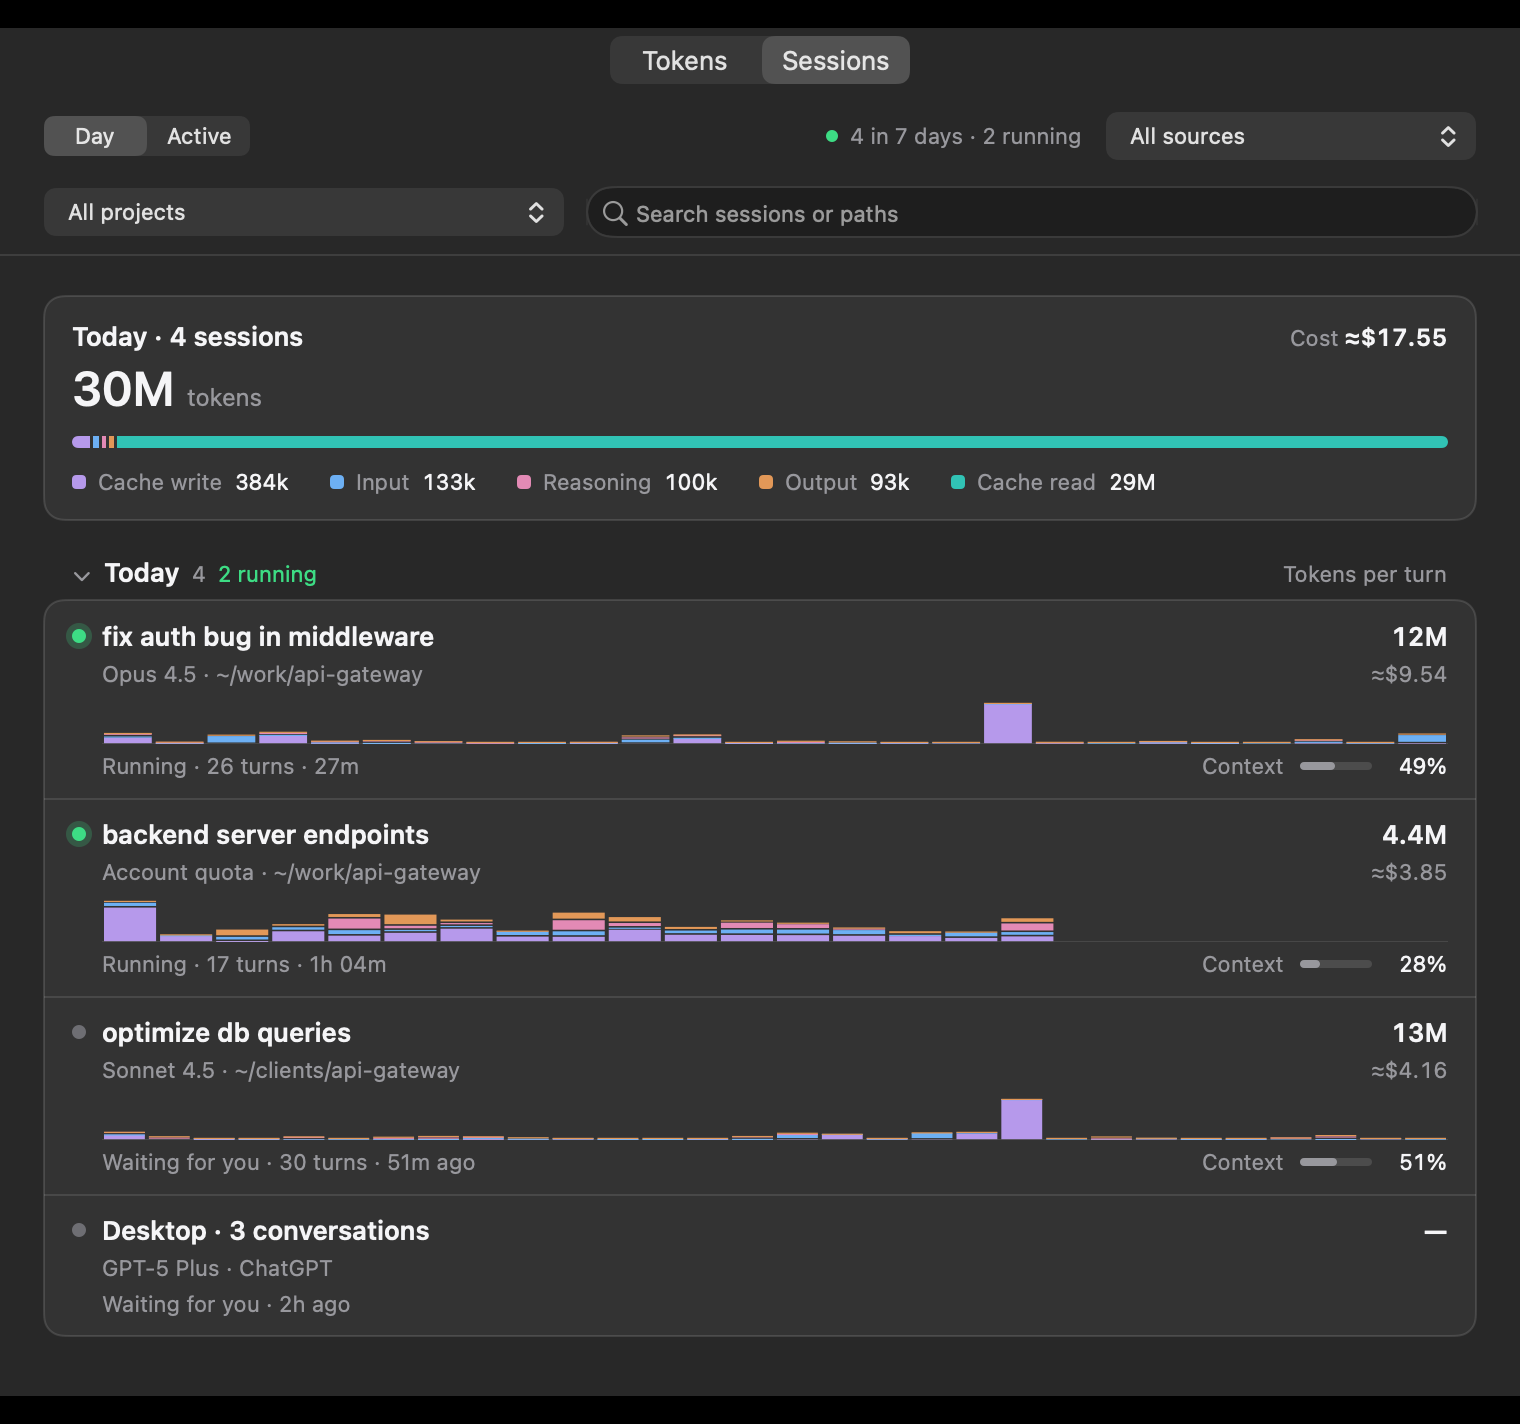The height and width of the screenshot is (1424, 1520).
Task: Click the tall purple bar in optimize db queries chart
Action: tap(1022, 1119)
